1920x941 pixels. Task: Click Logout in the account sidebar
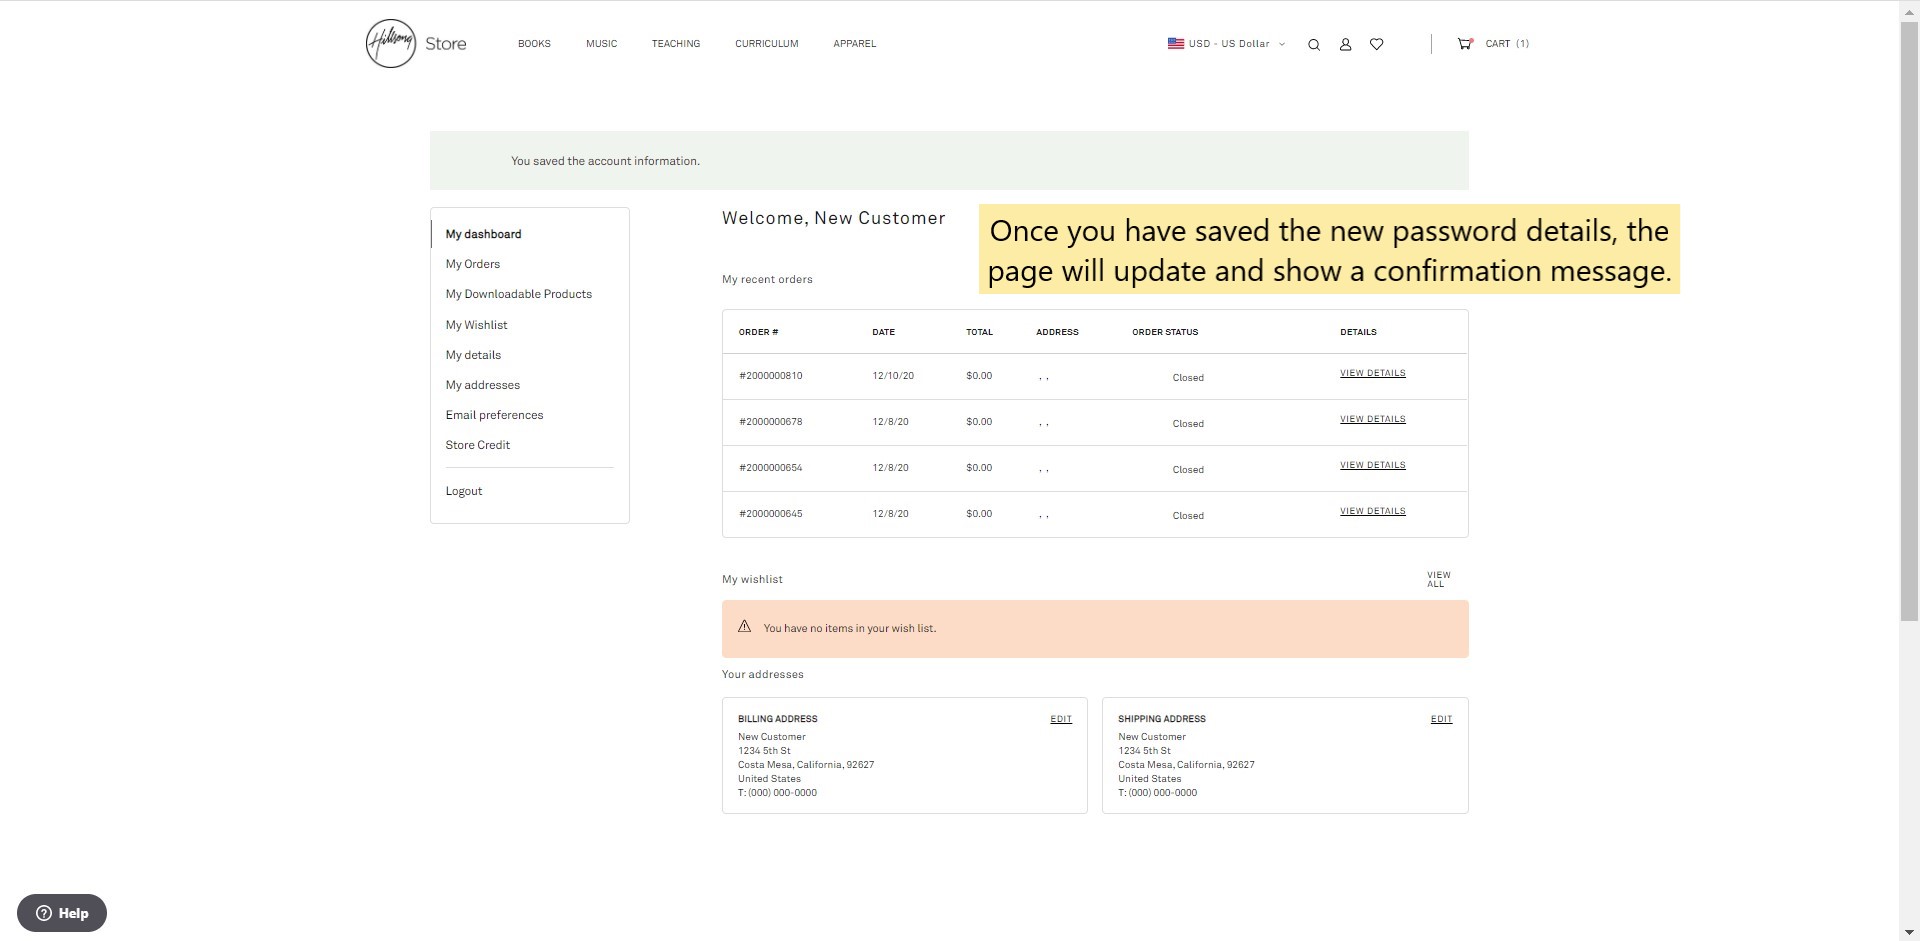tap(463, 491)
